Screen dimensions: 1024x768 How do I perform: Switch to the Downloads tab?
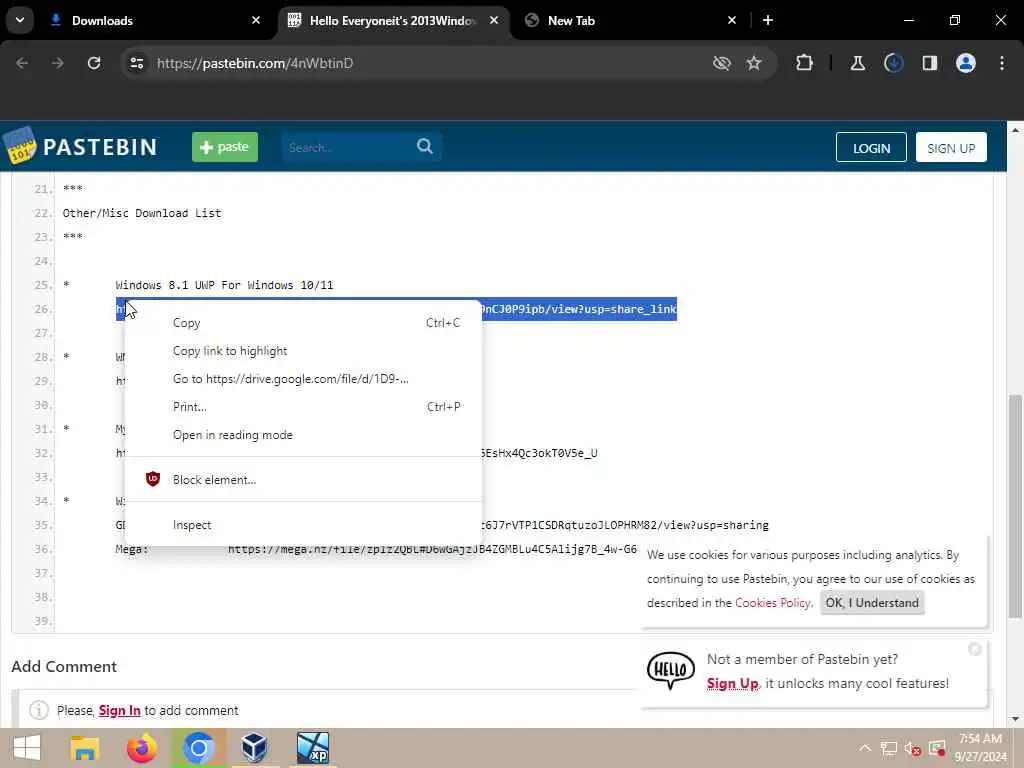(102, 21)
